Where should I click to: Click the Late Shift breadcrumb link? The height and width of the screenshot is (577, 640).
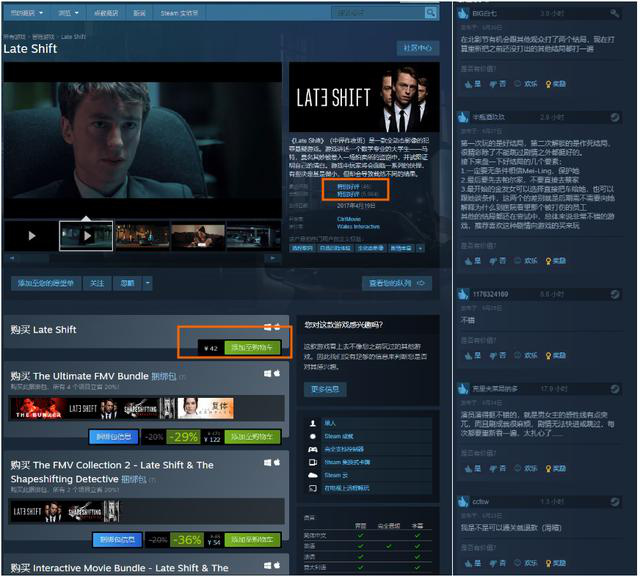point(73,37)
